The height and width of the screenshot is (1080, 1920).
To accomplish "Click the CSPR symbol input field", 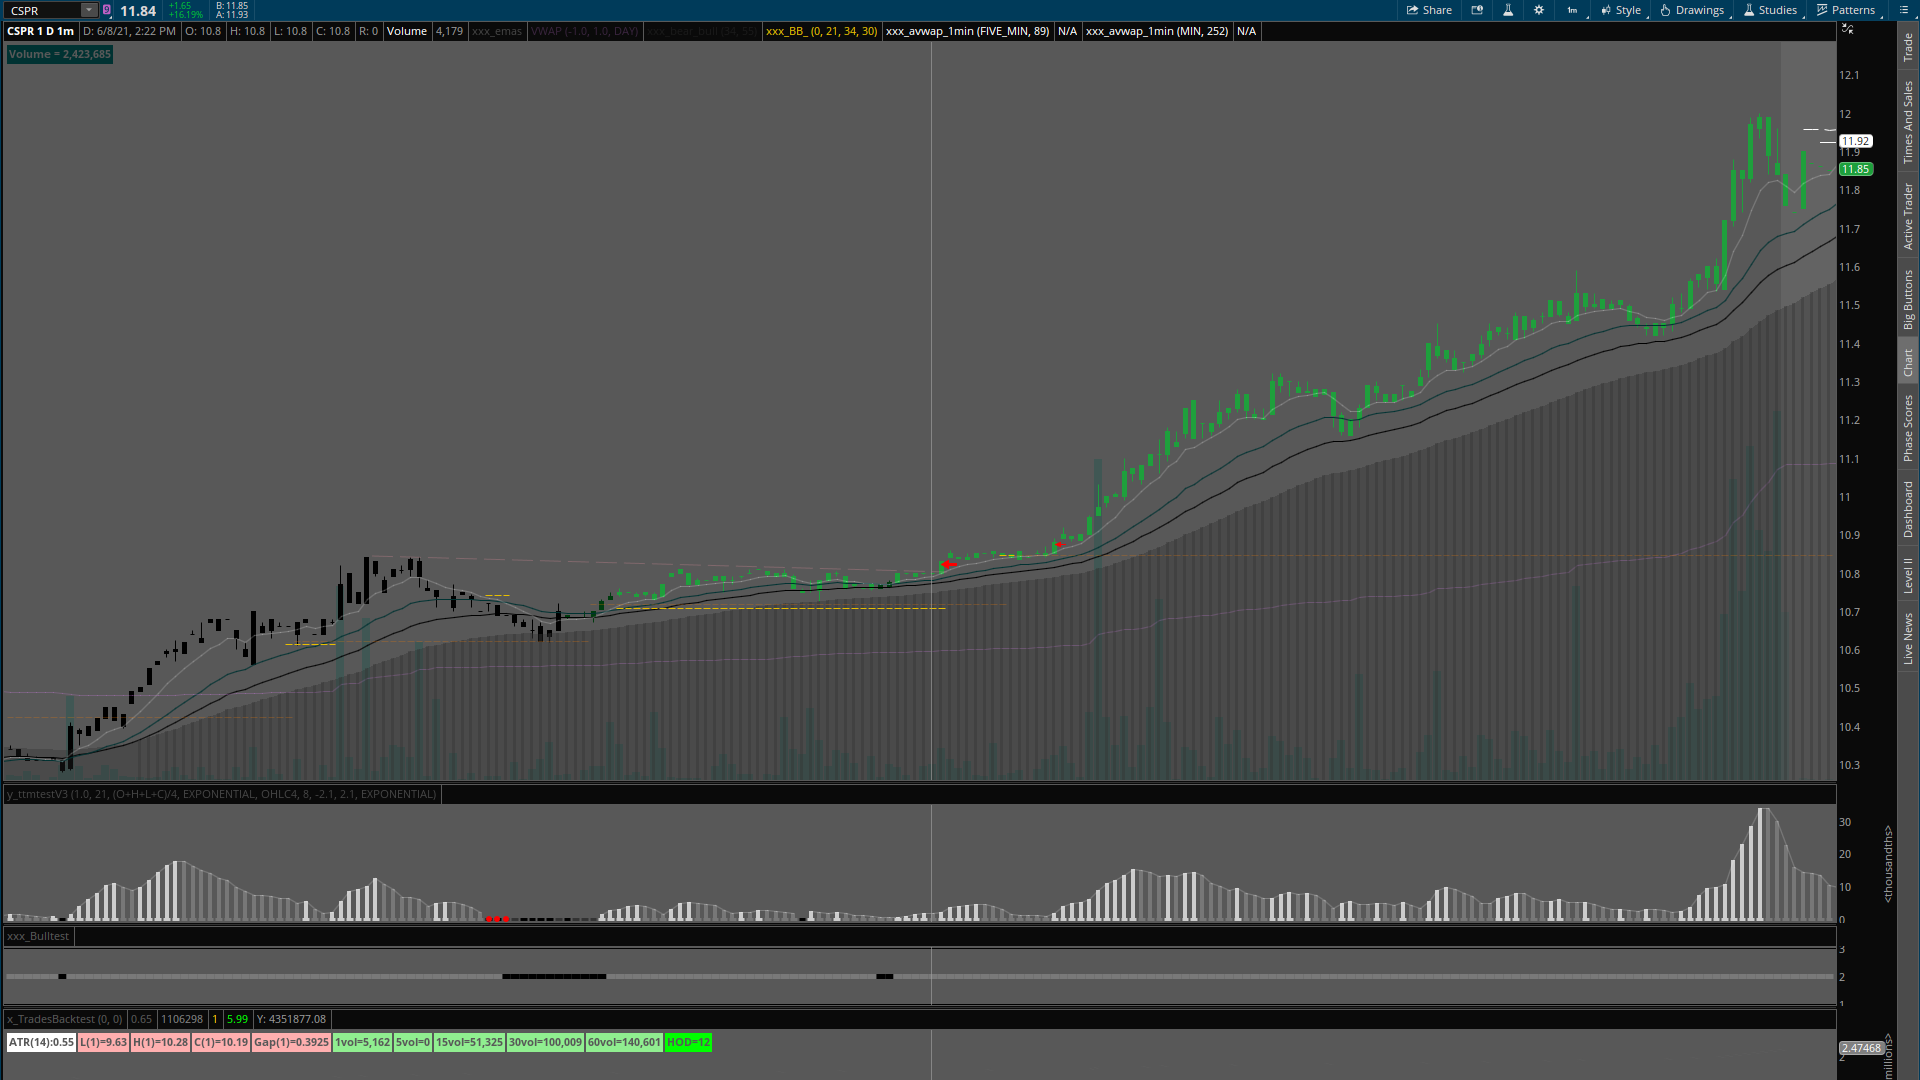I will point(42,10).
